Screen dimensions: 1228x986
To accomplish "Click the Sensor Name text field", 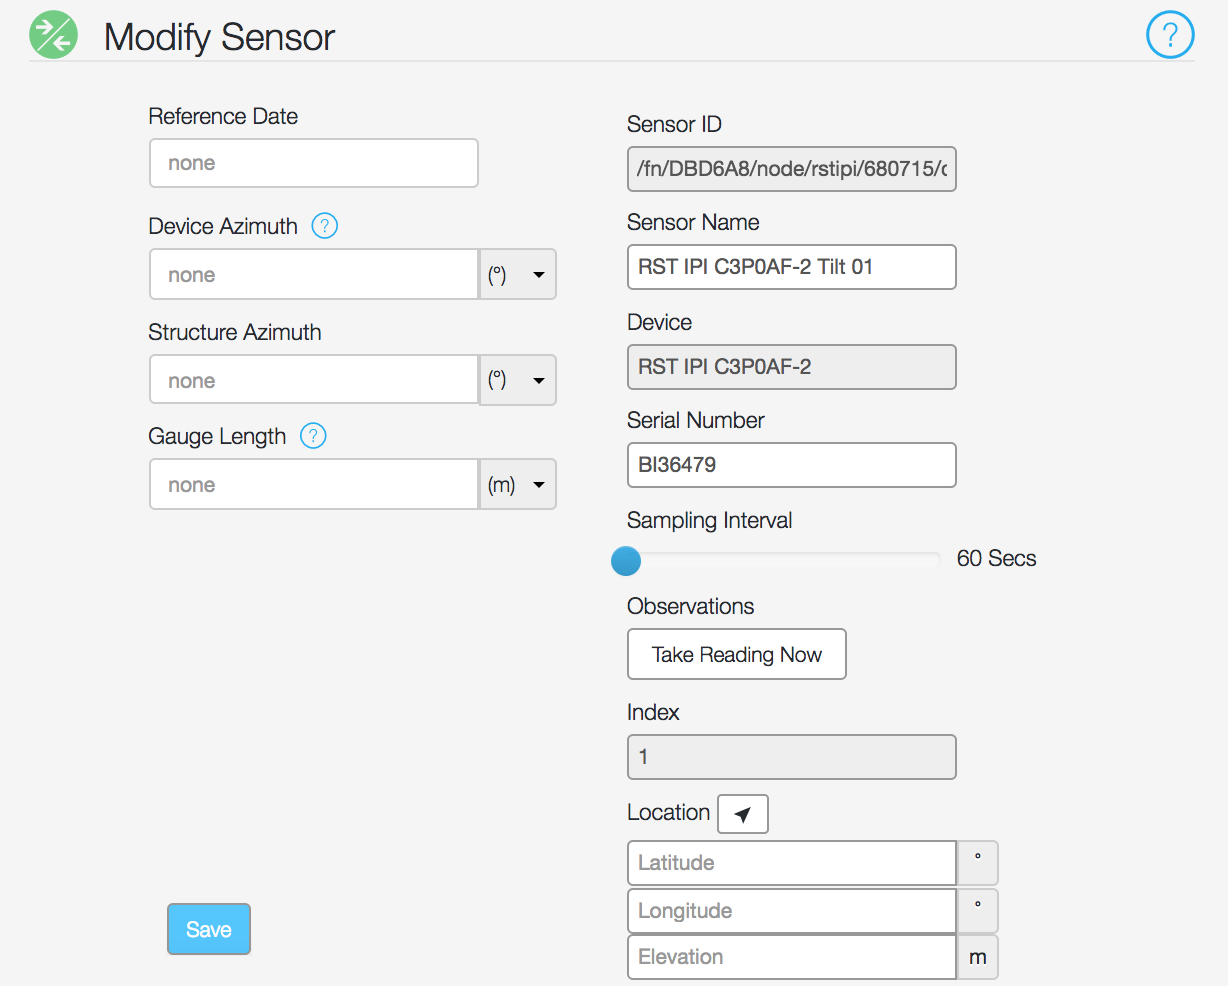I will click(x=792, y=267).
